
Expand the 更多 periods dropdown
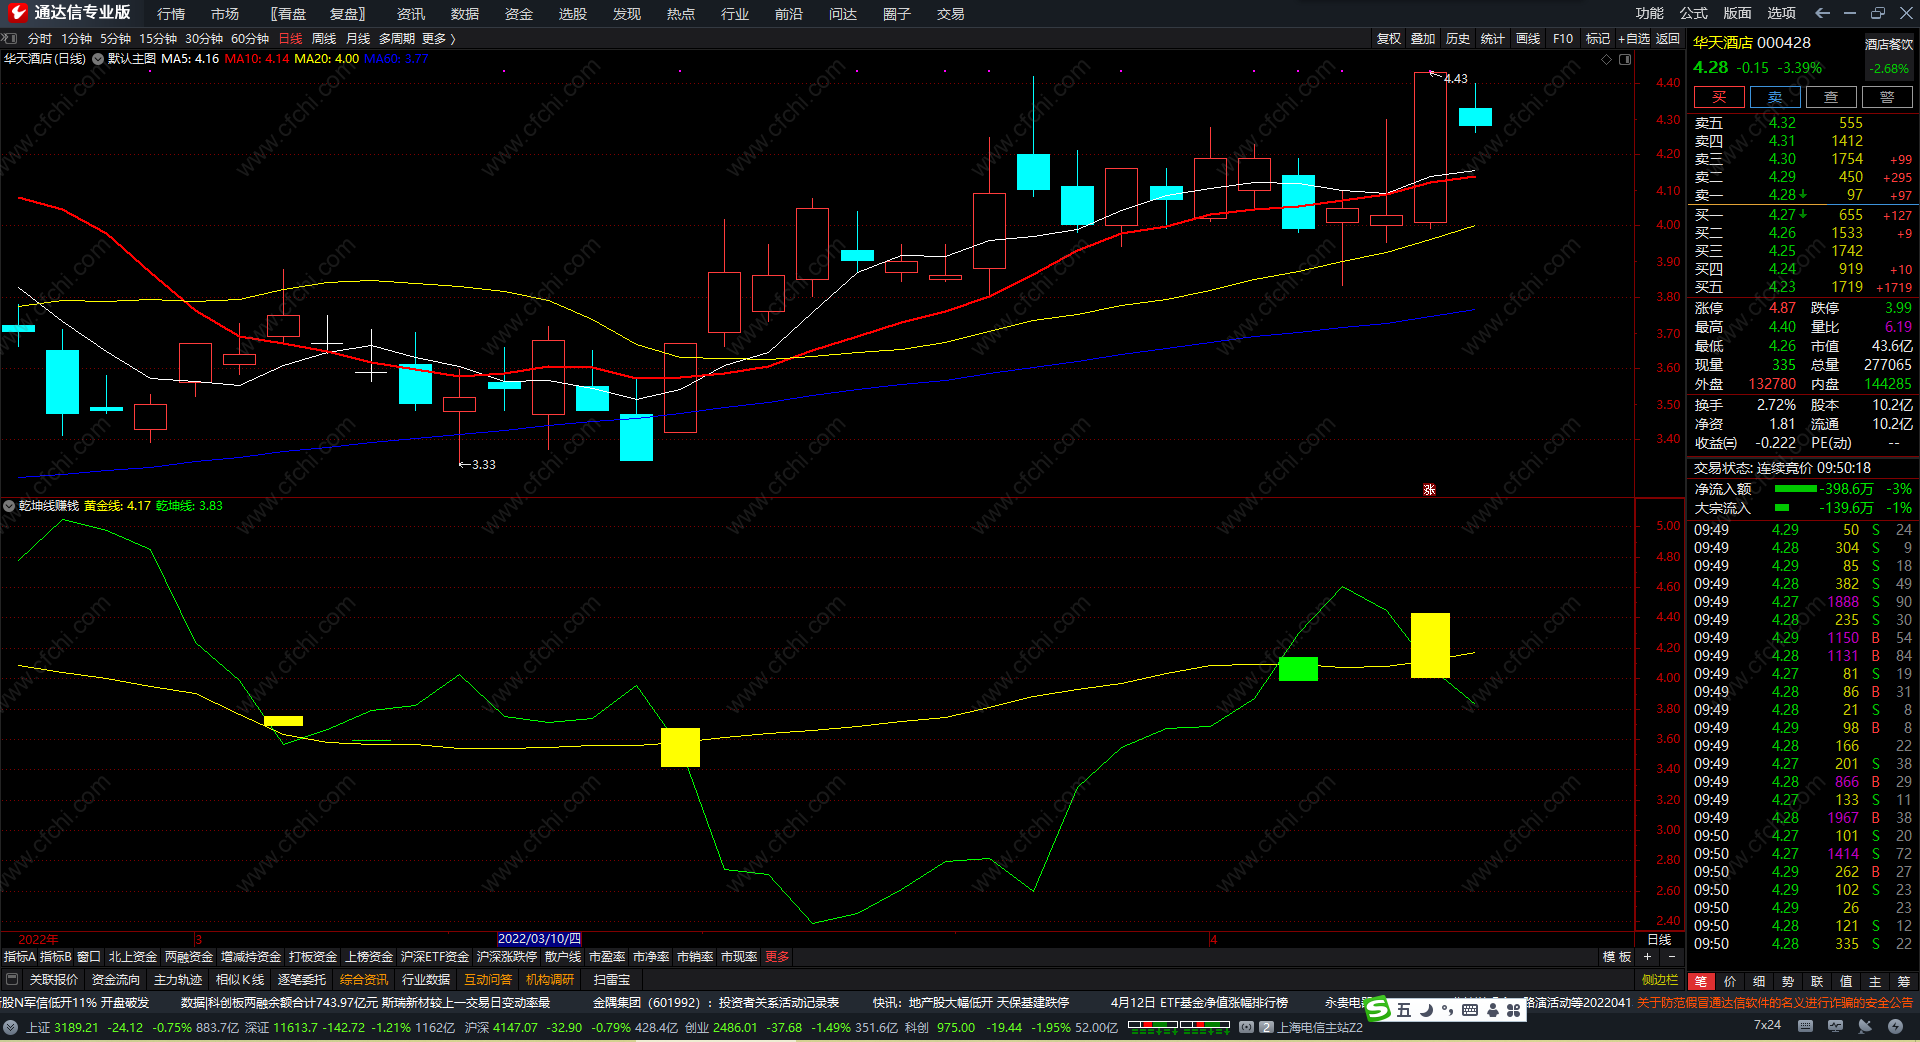click(439, 38)
